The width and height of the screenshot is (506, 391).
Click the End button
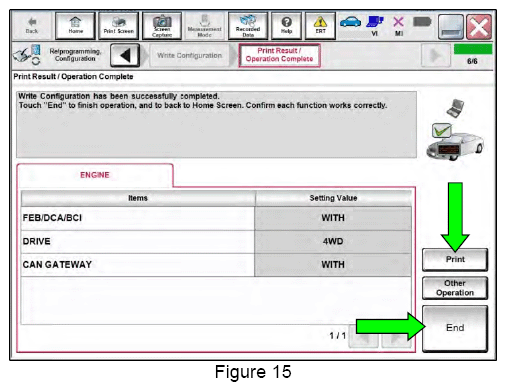pos(455,328)
